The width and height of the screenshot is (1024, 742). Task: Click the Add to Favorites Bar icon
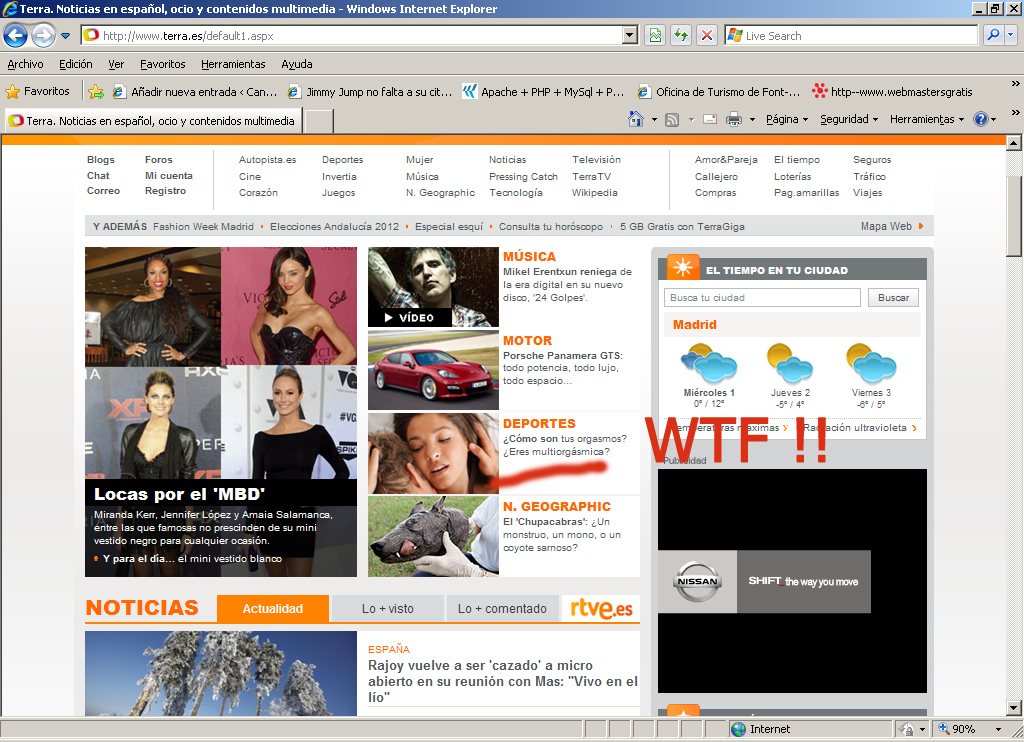[x=96, y=91]
